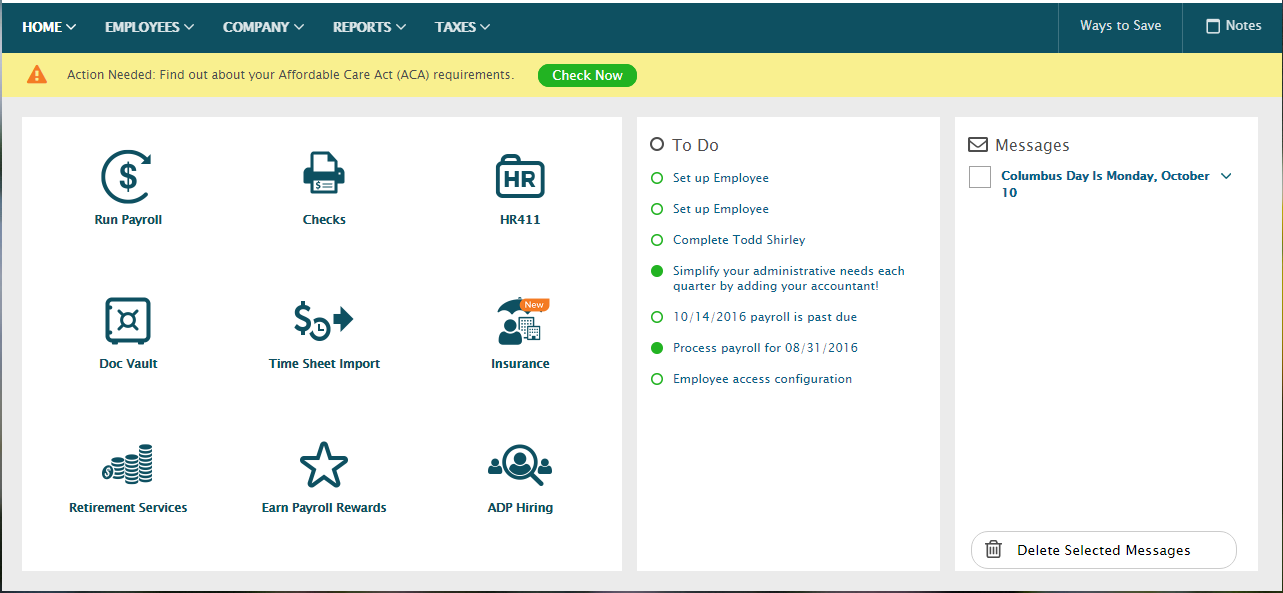
Task: Launch Time Sheet Import icon
Action: (x=324, y=321)
